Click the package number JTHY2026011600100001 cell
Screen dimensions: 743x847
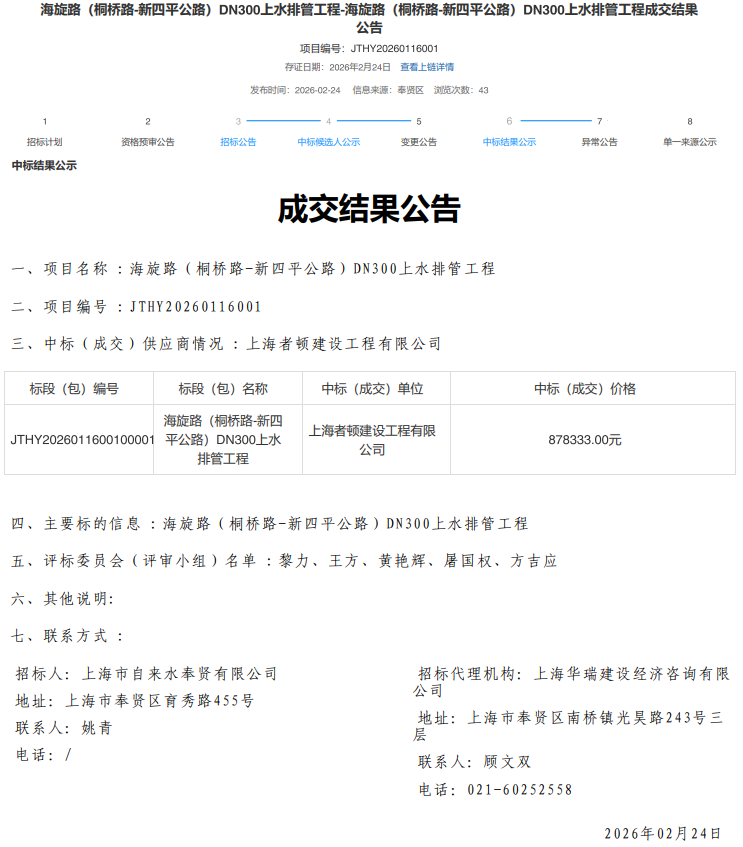coord(80,439)
